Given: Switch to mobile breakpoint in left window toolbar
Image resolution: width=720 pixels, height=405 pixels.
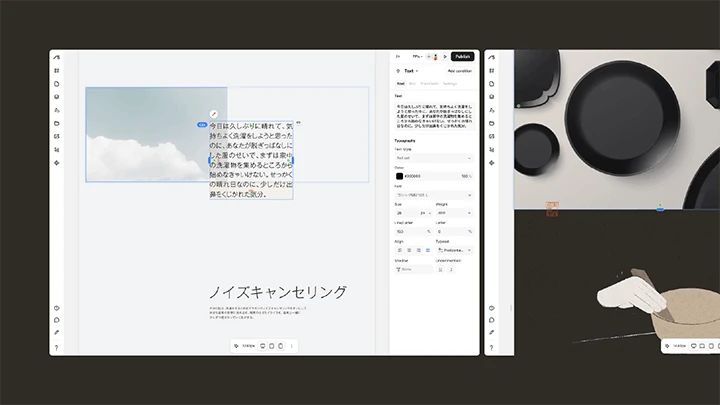Looking at the screenshot, I should (x=280, y=346).
